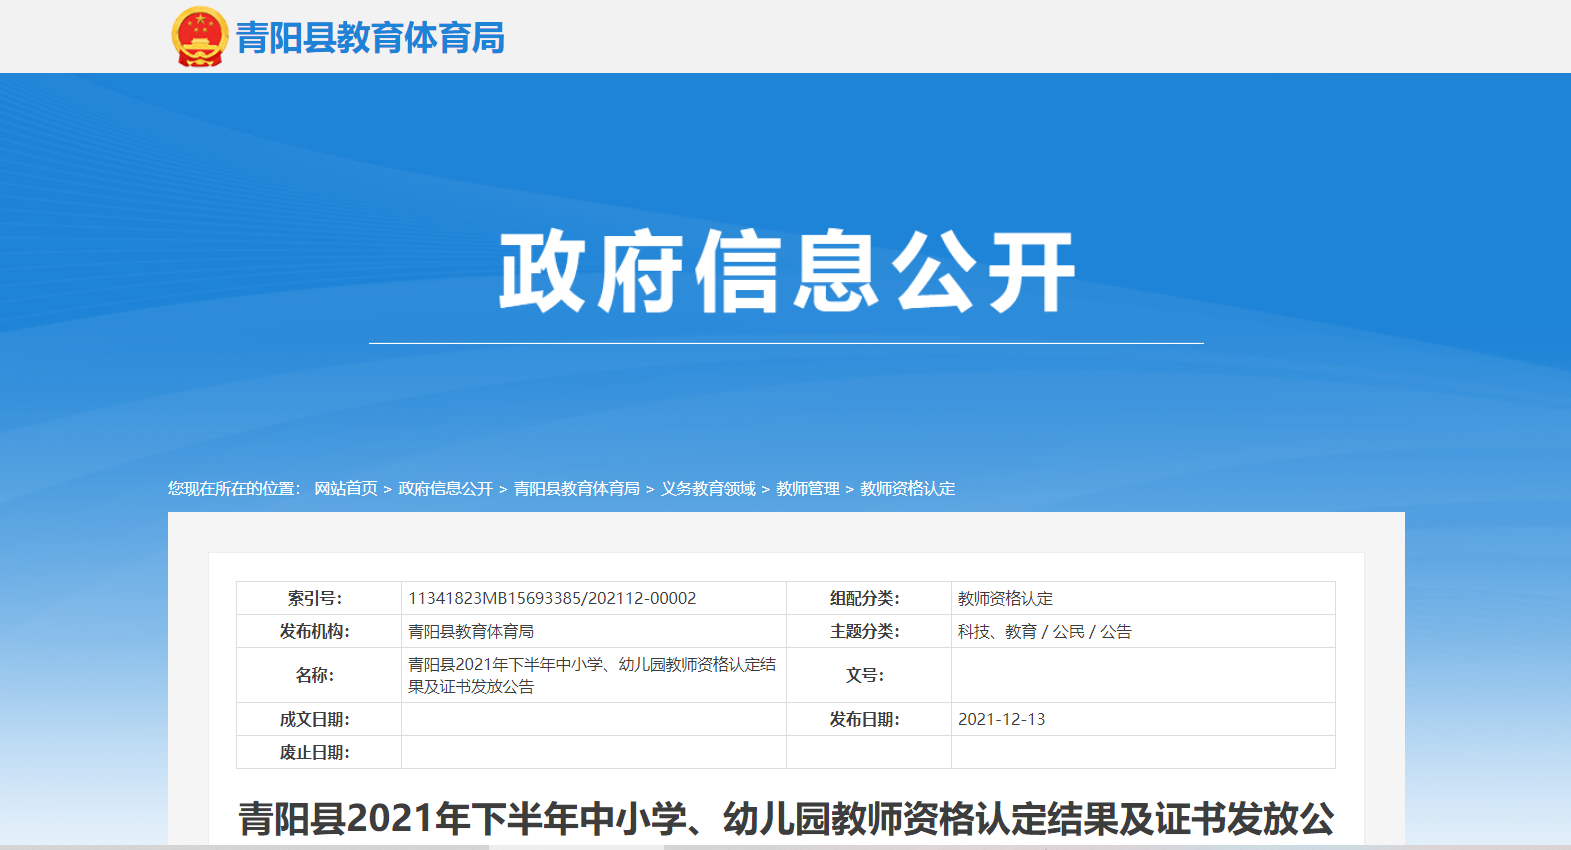Click the index number 11341823MB15693385/202112-00002
This screenshot has width=1571, height=850.
tap(552, 598)
